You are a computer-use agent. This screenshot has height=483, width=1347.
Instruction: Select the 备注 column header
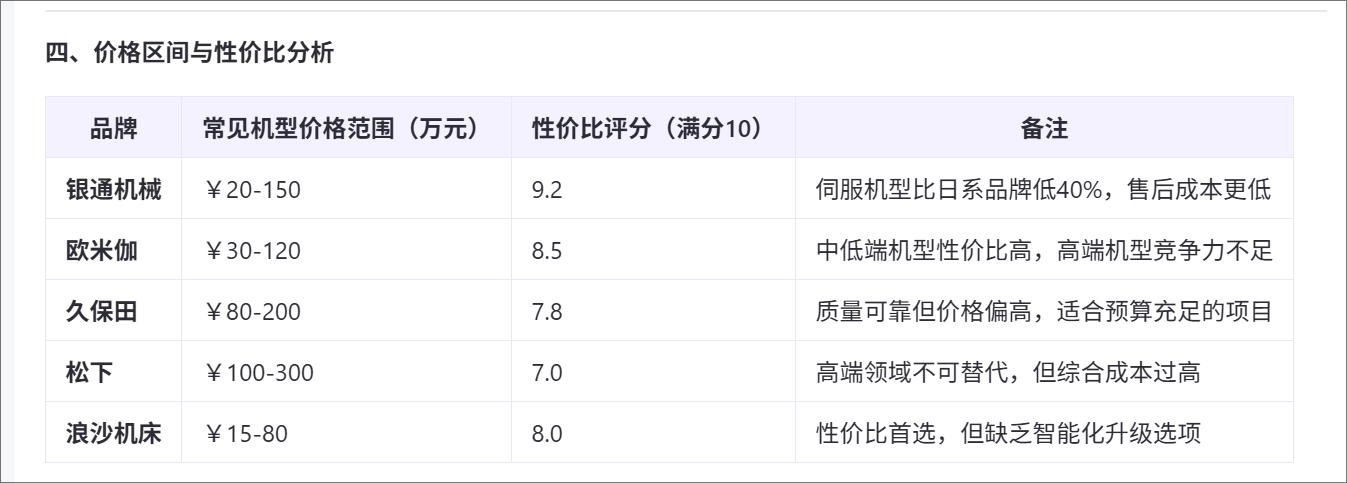coord(1044,128)
